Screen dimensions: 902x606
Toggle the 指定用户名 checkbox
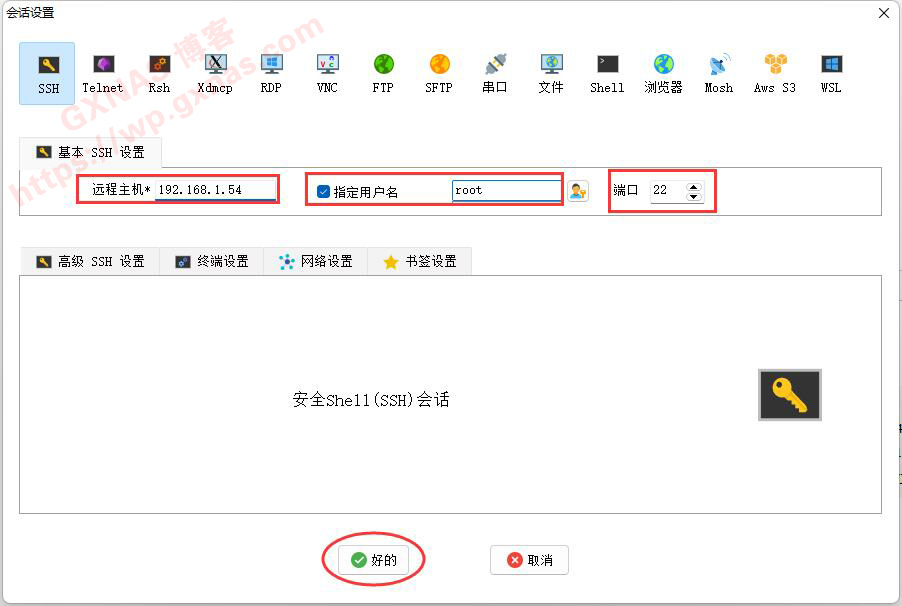pyautogui.click(x=324, y=192)
